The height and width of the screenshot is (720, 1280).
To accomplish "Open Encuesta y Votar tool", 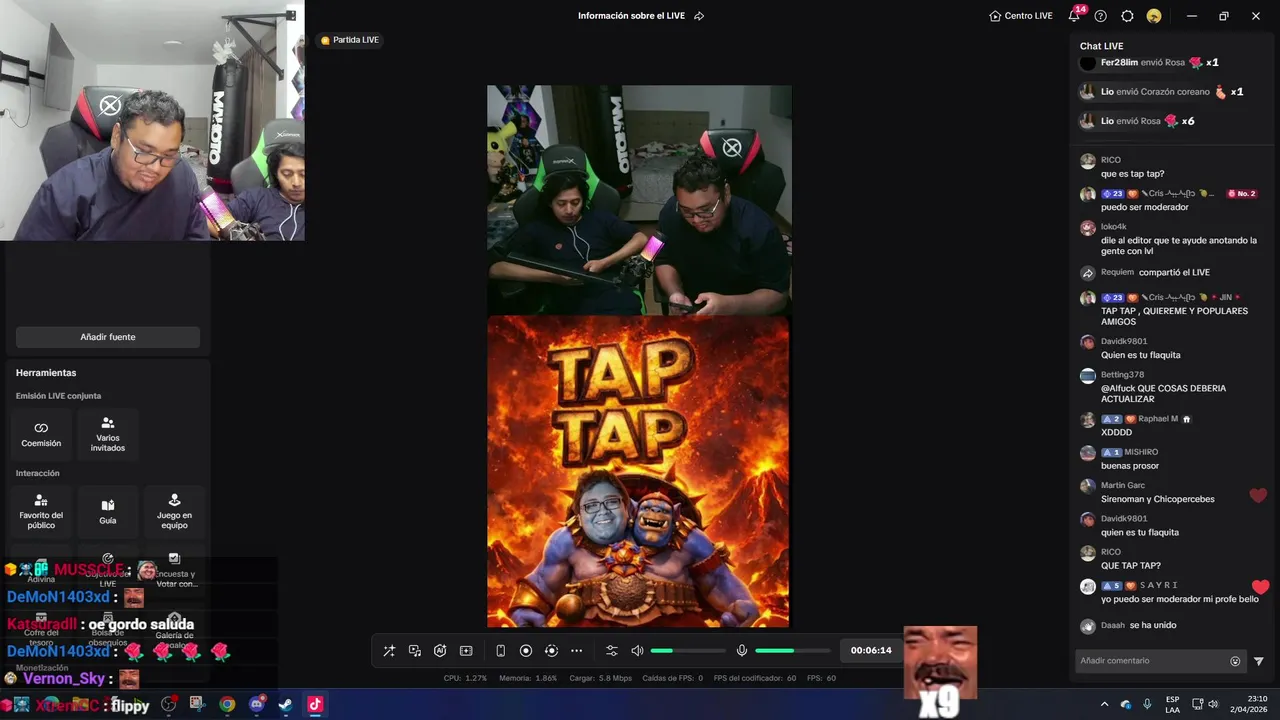I will point(174,569).
